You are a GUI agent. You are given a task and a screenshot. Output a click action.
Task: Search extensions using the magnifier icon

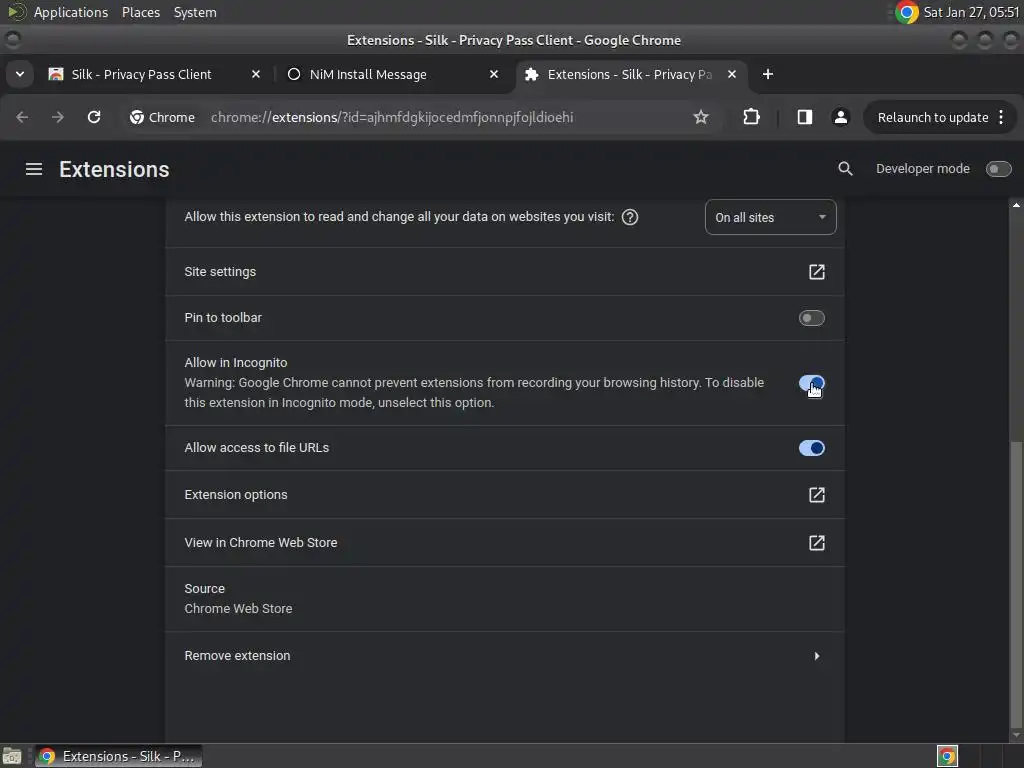coord(845,169)
